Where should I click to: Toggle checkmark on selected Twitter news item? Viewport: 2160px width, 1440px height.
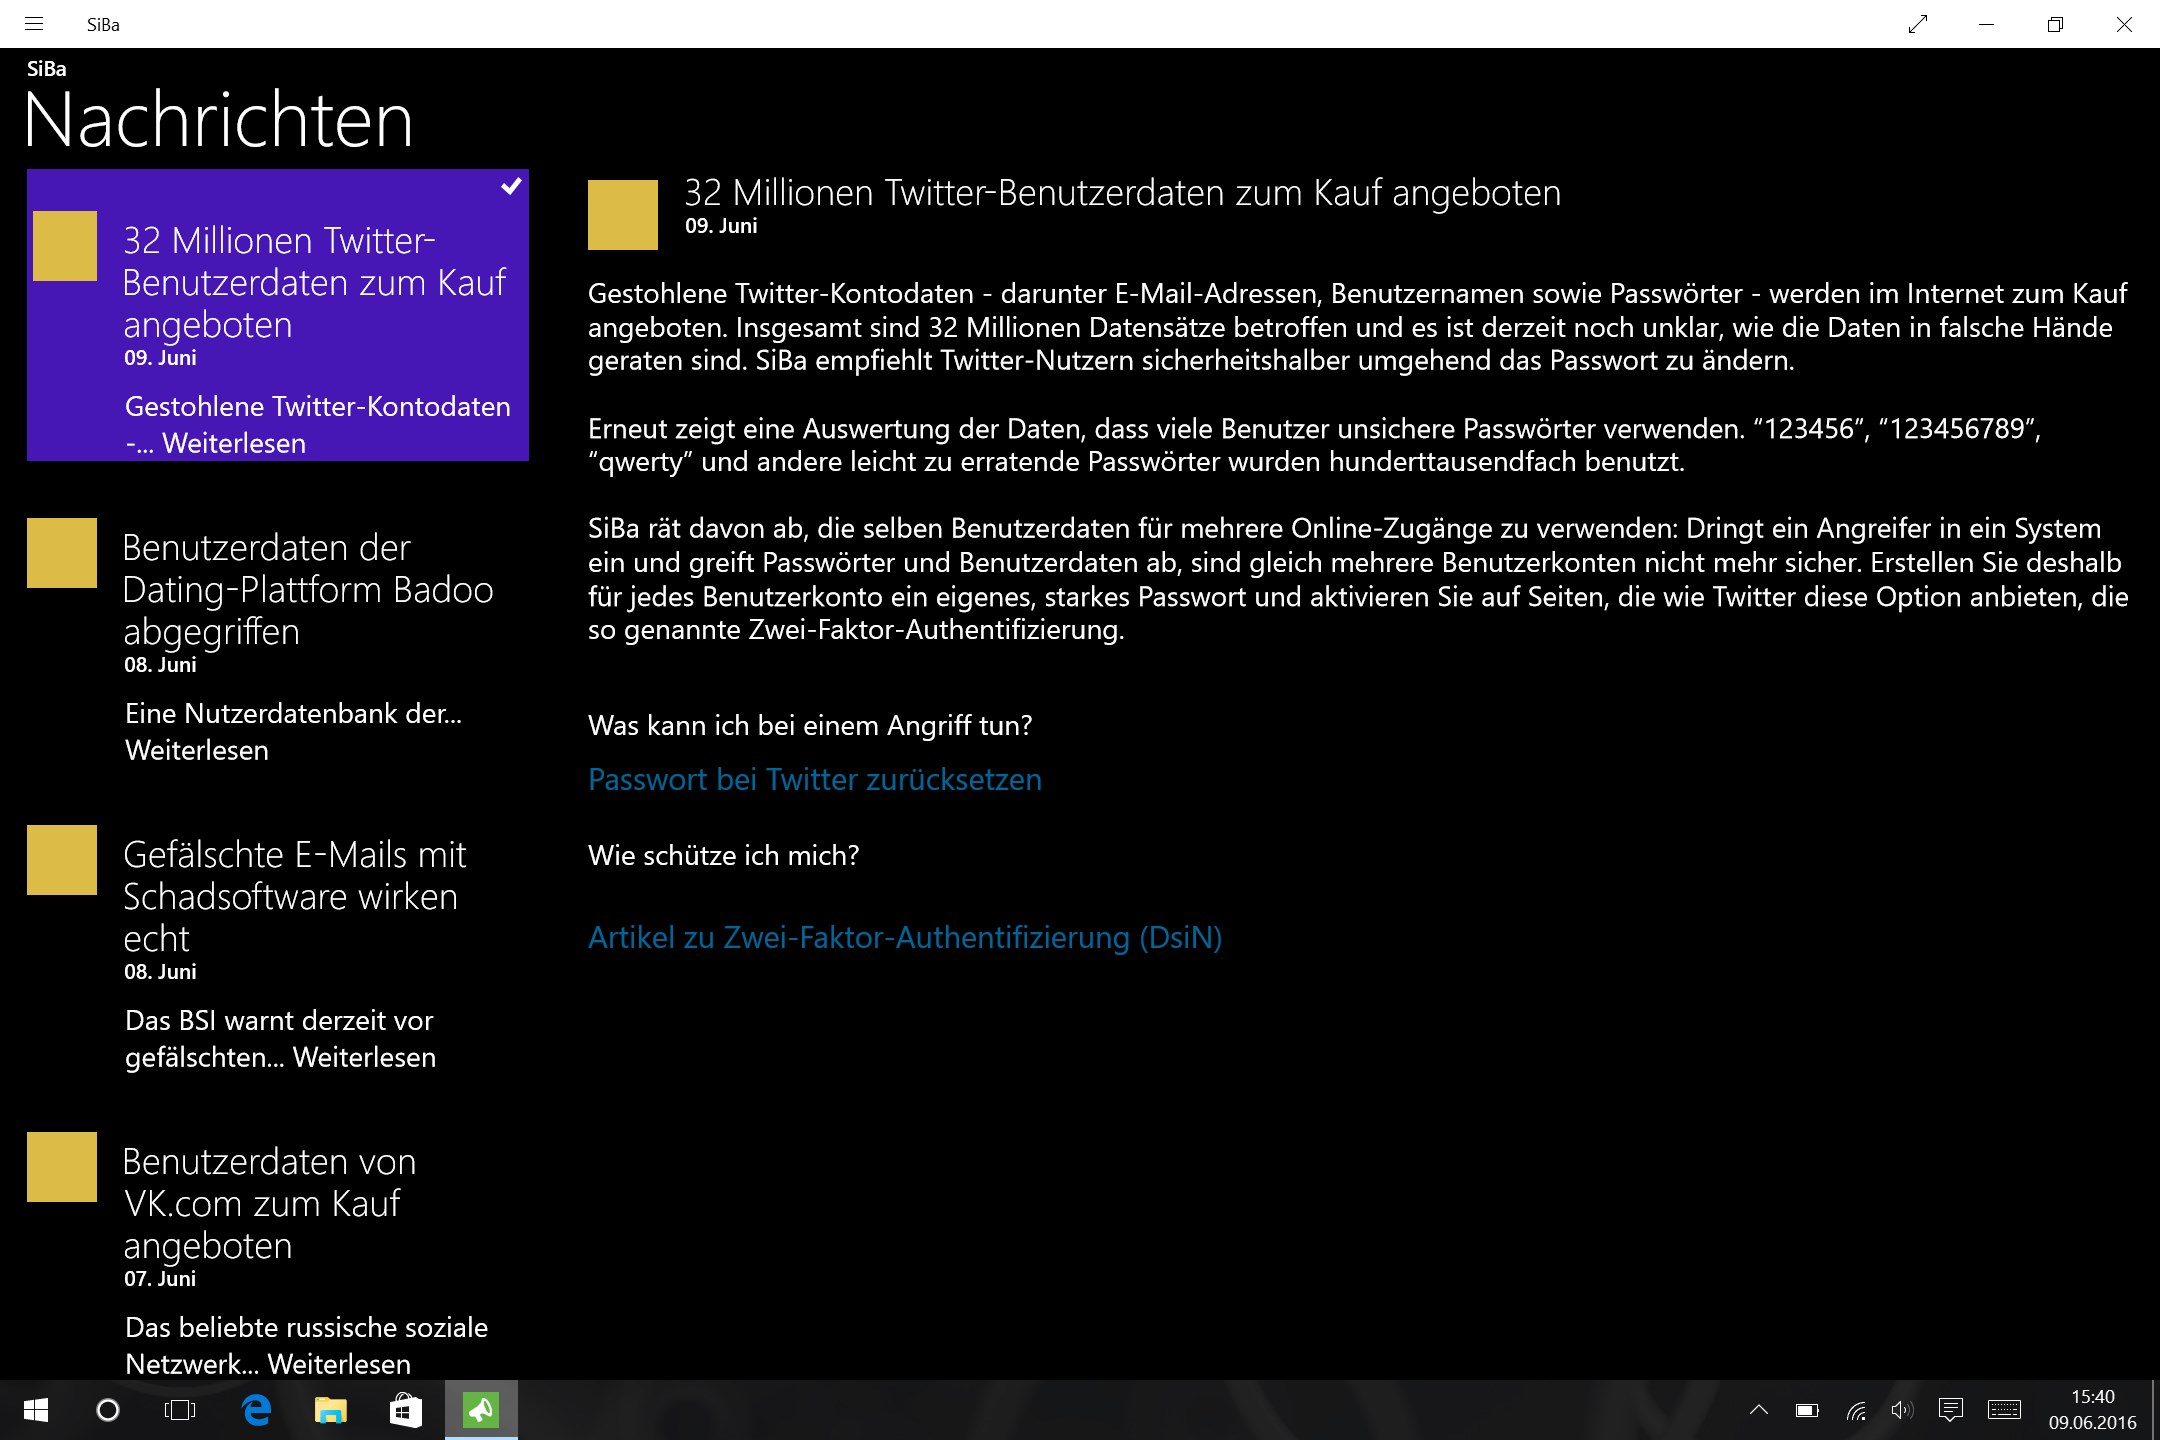511,186
